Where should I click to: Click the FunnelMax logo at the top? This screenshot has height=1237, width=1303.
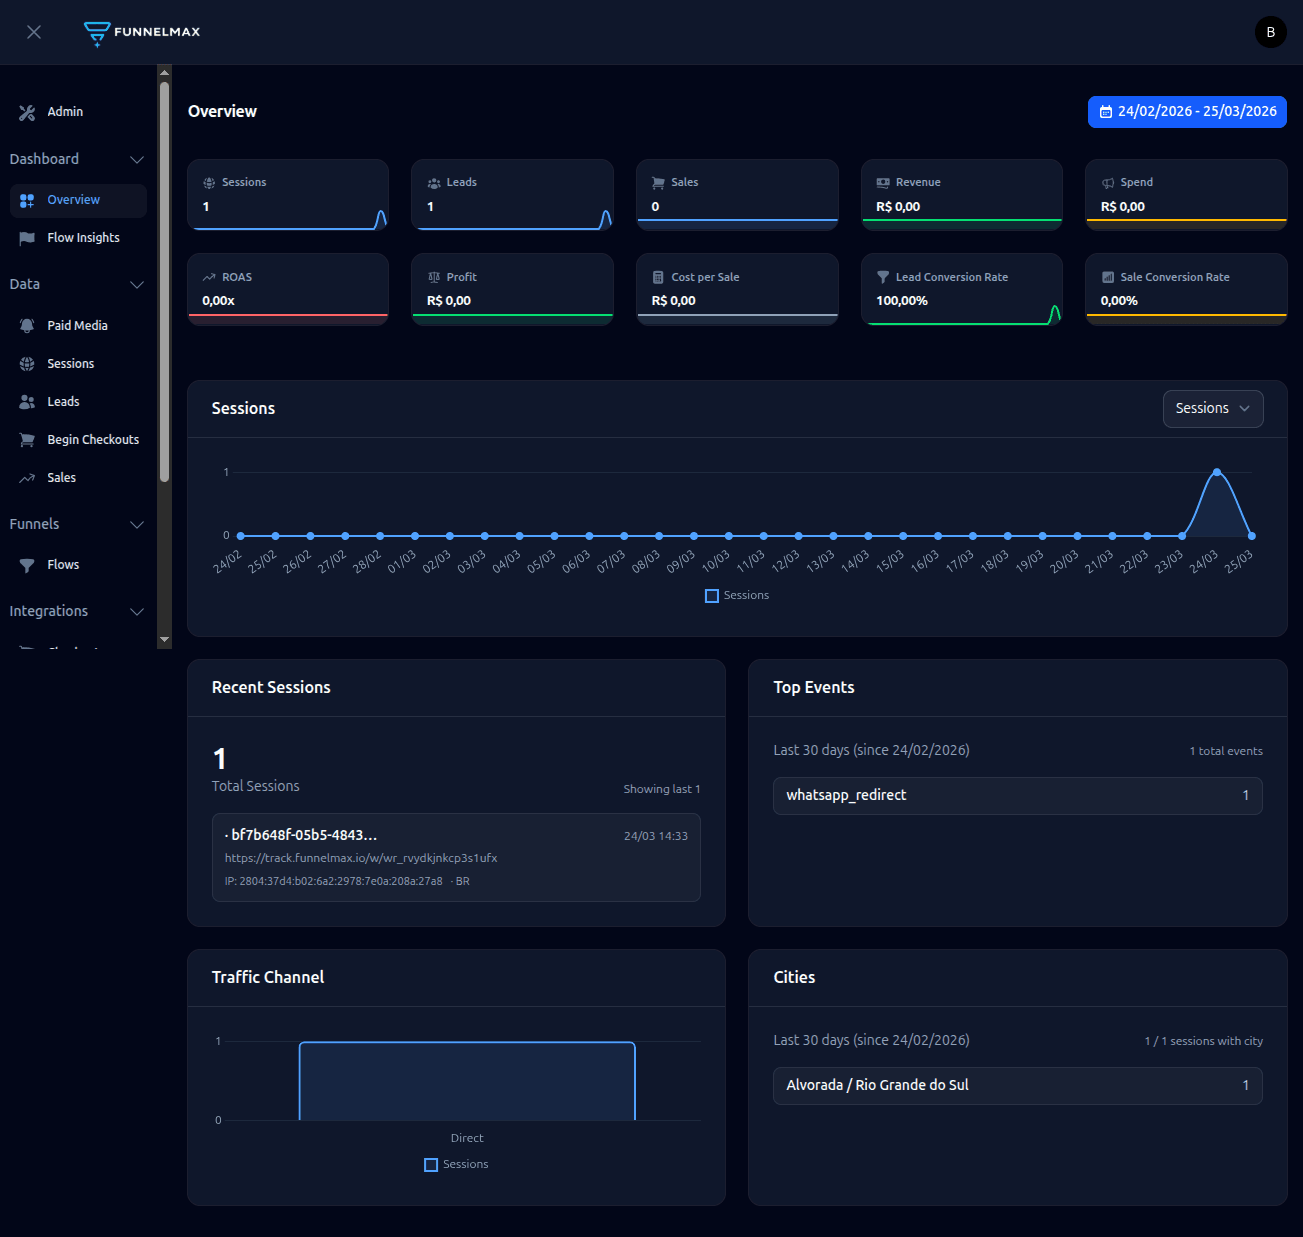(x=141, y=31)
